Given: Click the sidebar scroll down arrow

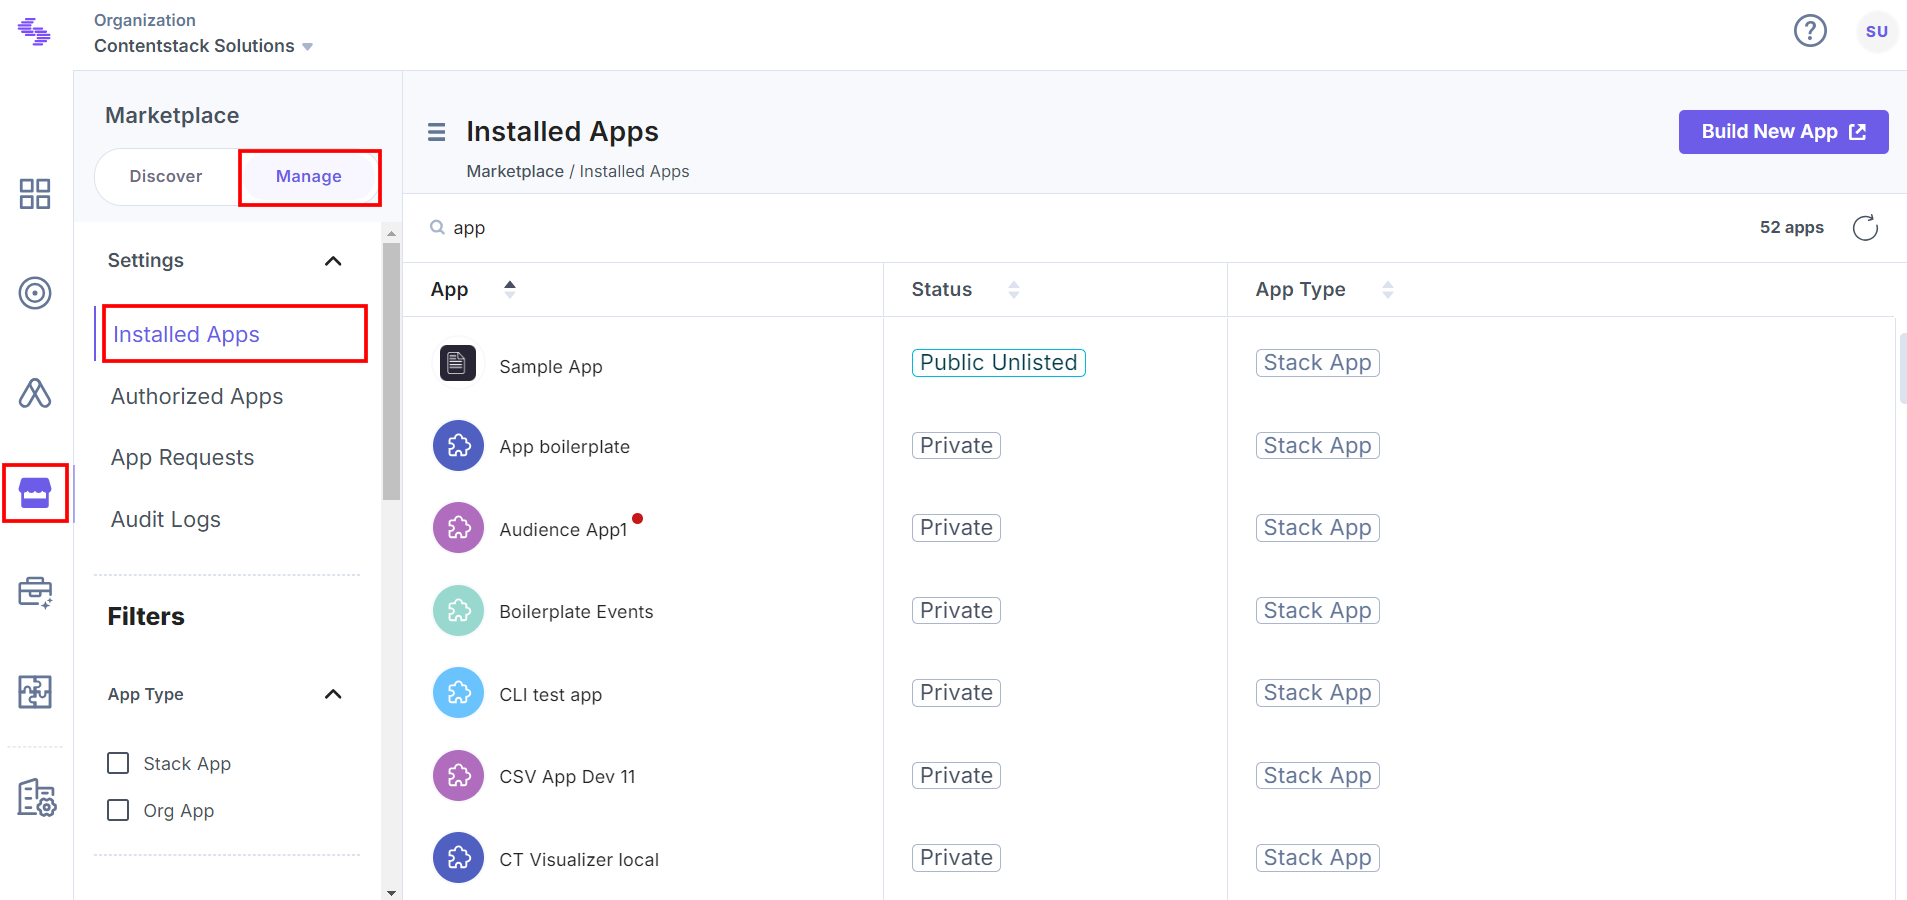Looking at the screenshot, I should [x=391, y=892].
